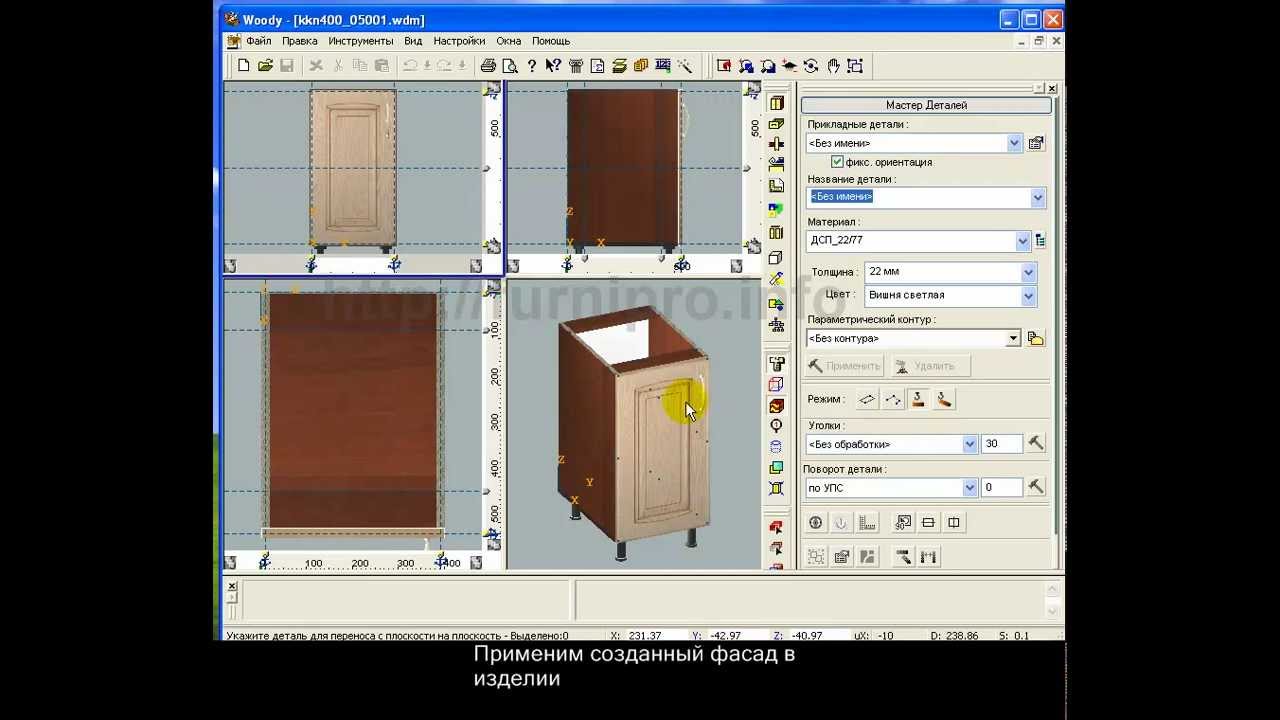This screenshot has width=1280, height=720.
Task: Select the hand pan tool
Action: tap(833, 66)
